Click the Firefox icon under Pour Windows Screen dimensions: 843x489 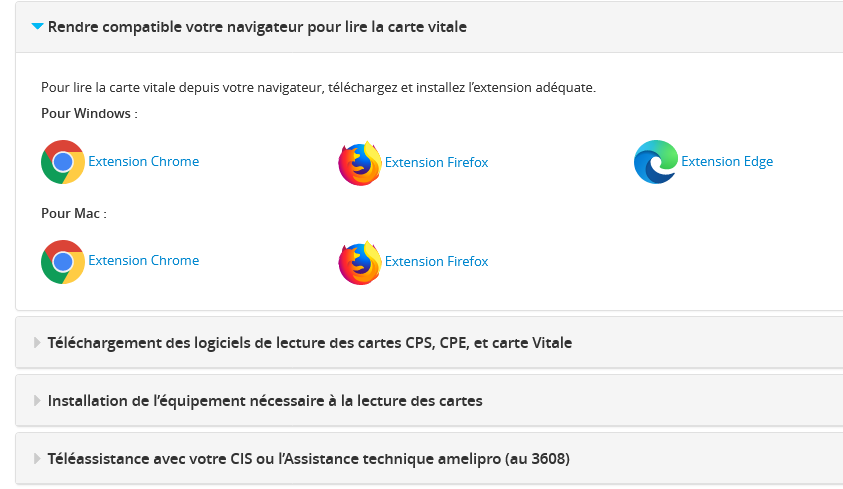point(360,163)
